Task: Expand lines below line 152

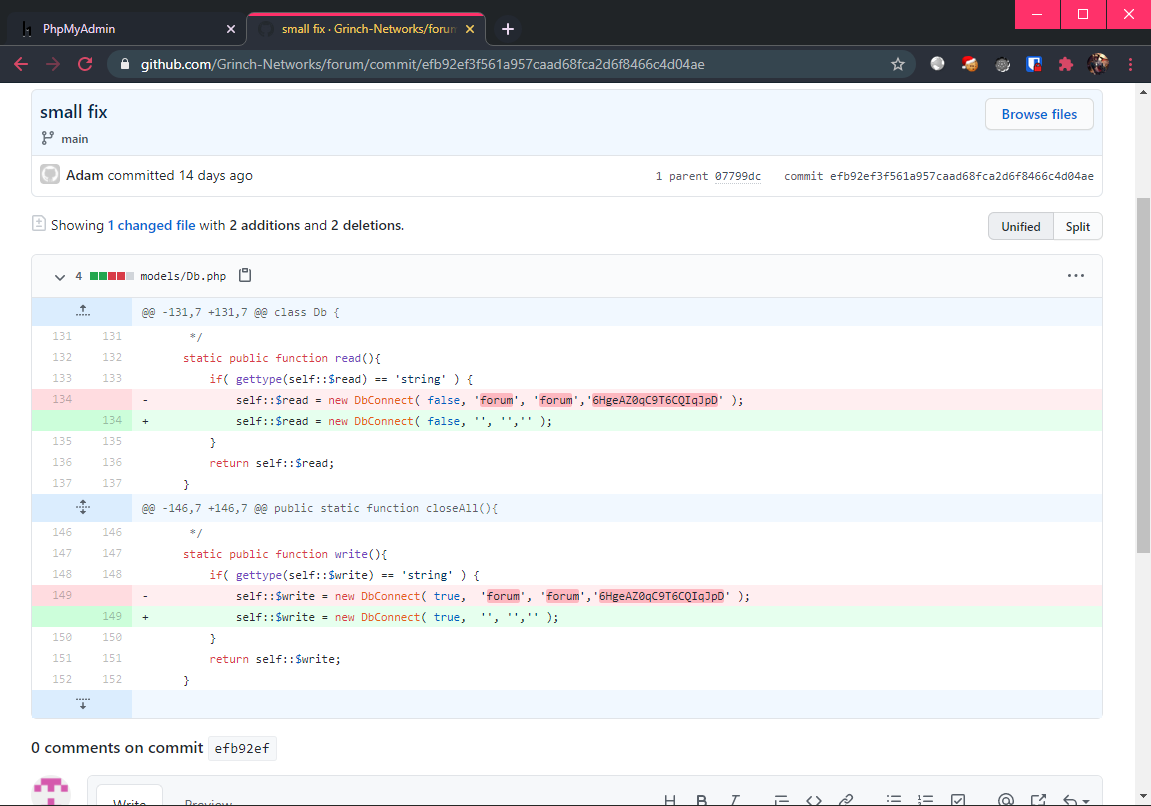Action: (83, 703)
